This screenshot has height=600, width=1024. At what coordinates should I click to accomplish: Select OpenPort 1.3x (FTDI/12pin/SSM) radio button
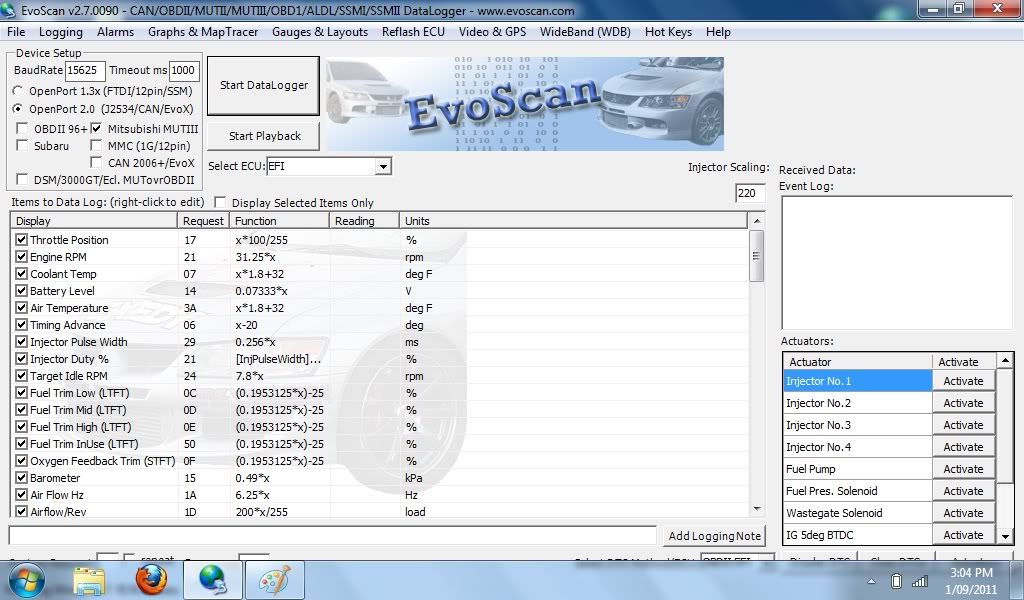click(18, 91)
